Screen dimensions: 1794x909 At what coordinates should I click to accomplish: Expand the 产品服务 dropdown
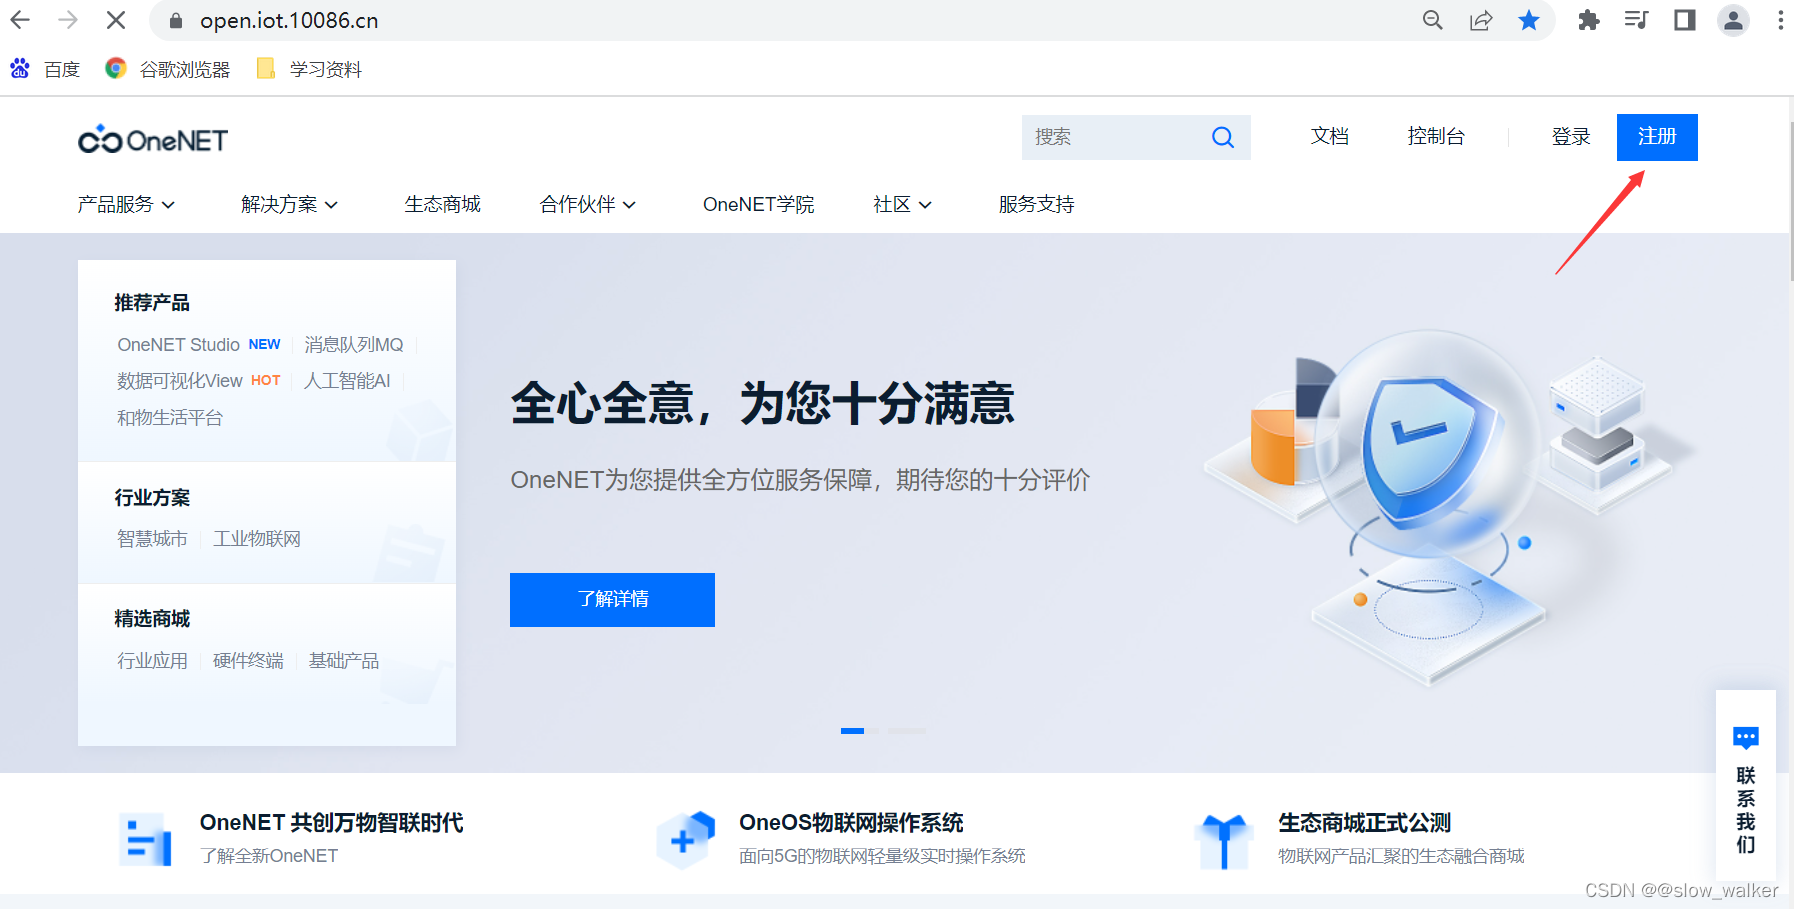[127, 204]
